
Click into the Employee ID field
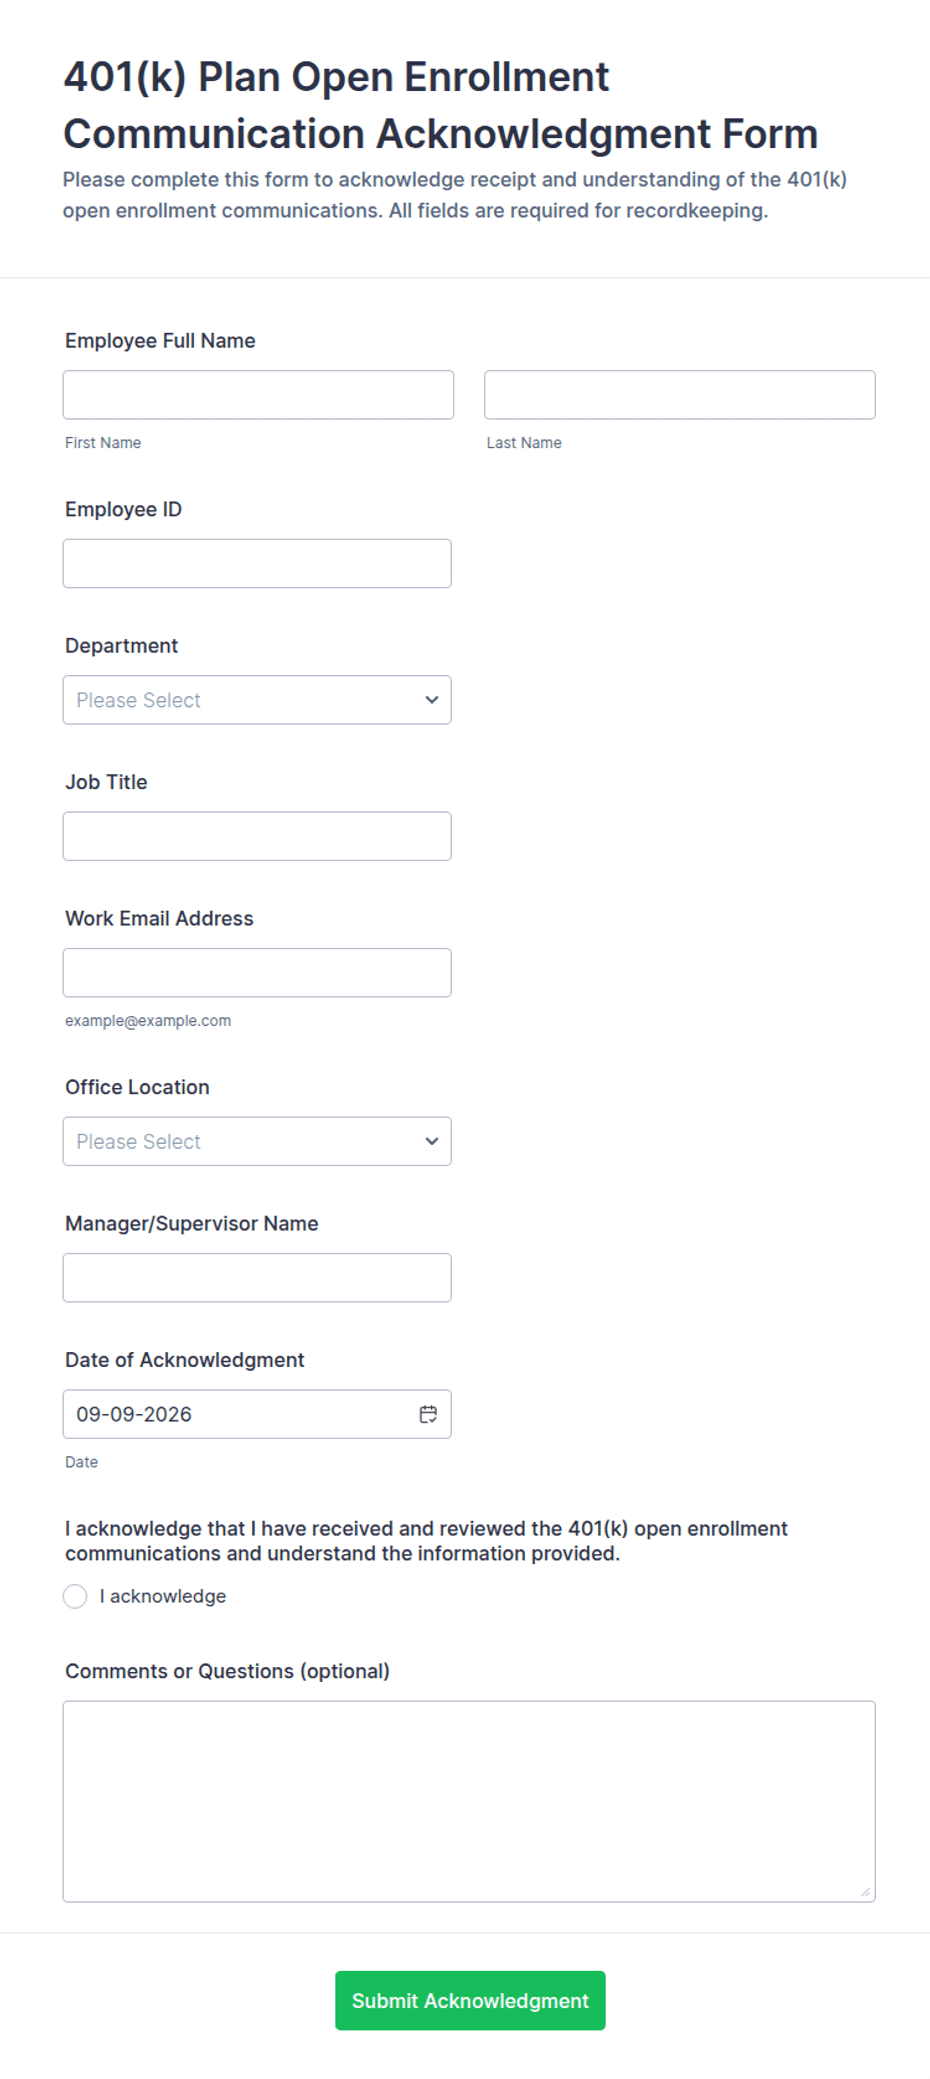click(x=257, y=564)
